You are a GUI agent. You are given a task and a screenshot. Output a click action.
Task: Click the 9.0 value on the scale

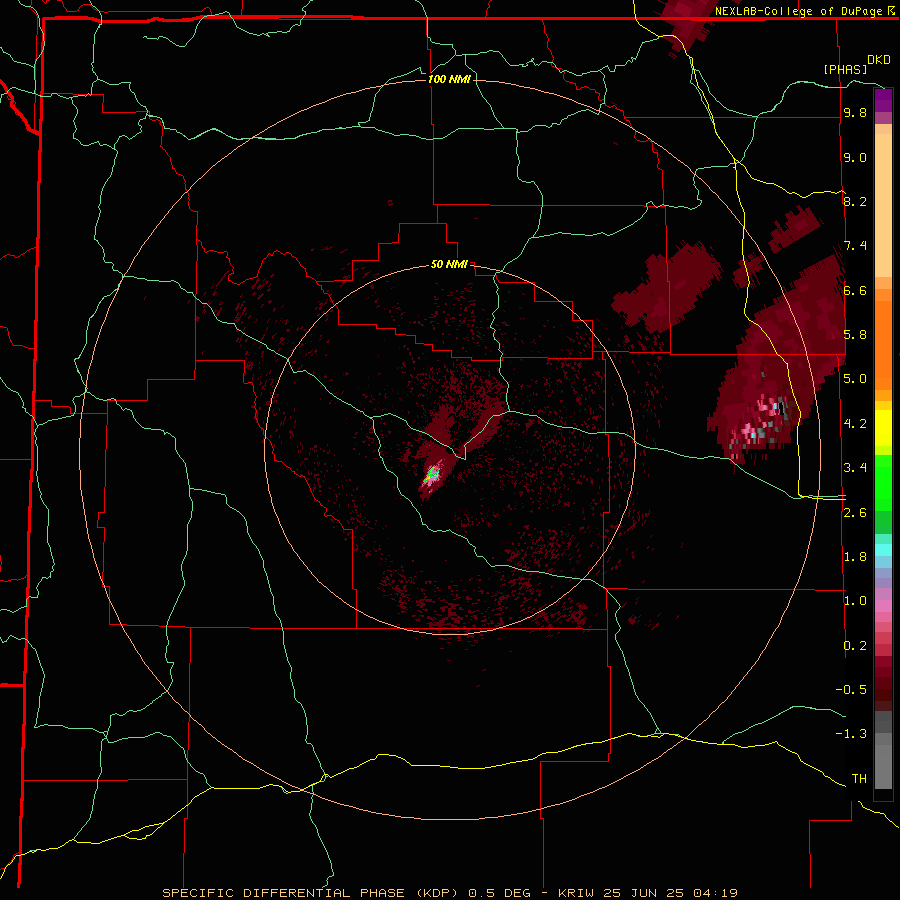(x=855, y=158)
